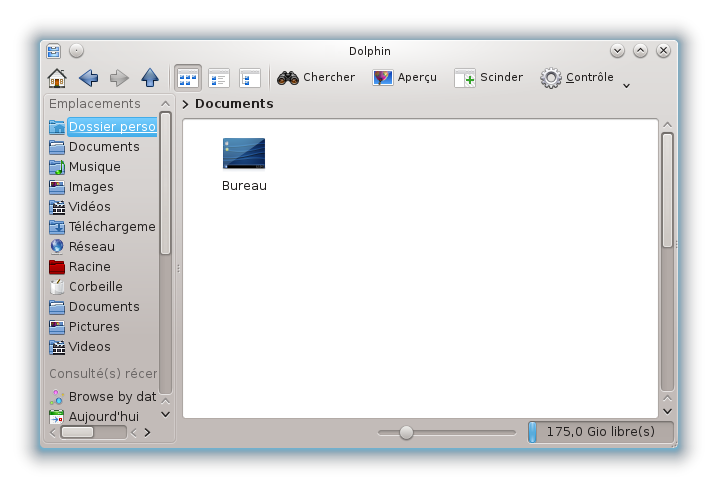This screenshot has width=718, height=488.
Task: Click the Consulté(s) récemment section header
Action: tap(103, 374)
